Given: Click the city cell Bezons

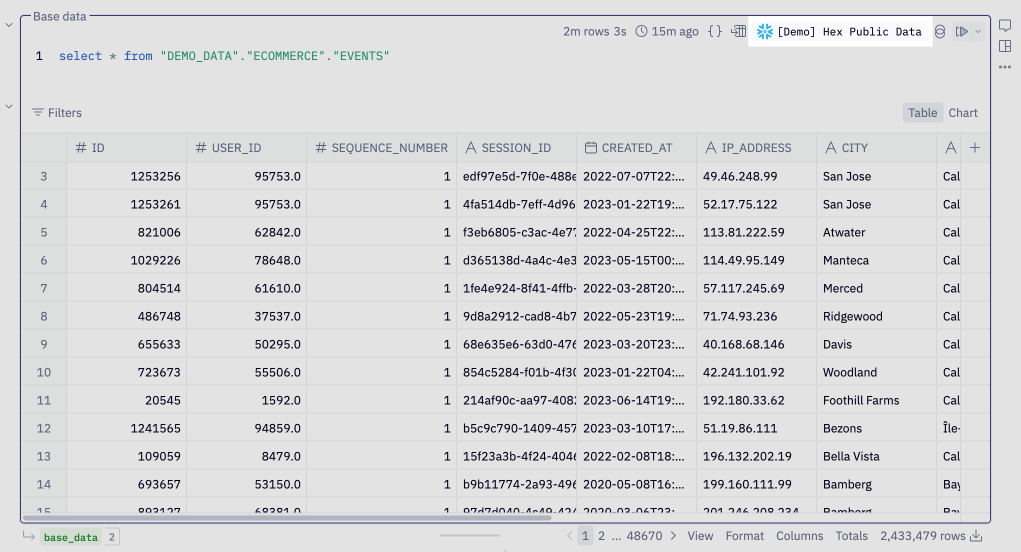Looking at the screenshot, I should 876,428.
